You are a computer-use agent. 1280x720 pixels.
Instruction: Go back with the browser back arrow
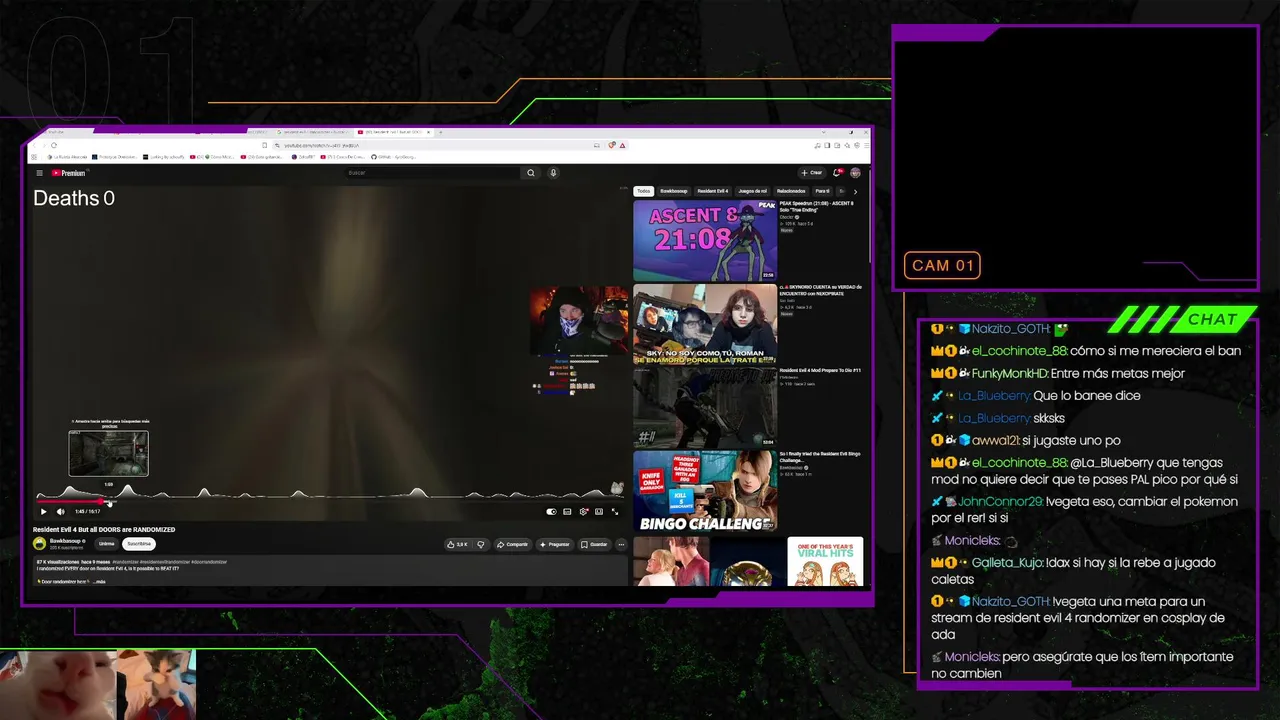pos(35,145)
